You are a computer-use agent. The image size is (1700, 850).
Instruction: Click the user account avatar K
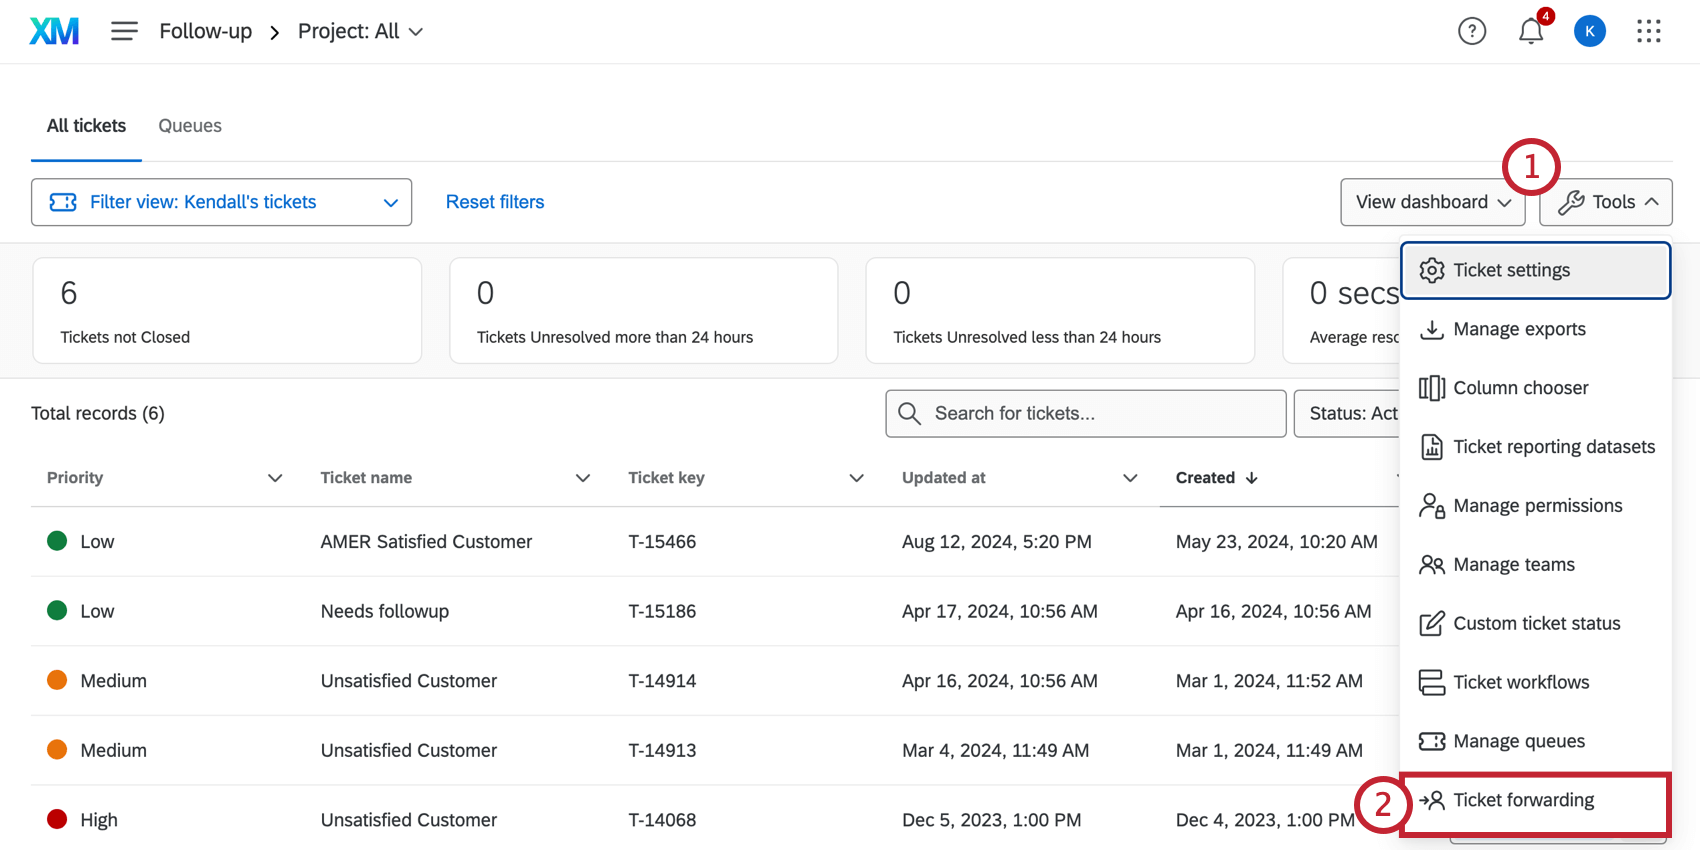[1589, 32]
